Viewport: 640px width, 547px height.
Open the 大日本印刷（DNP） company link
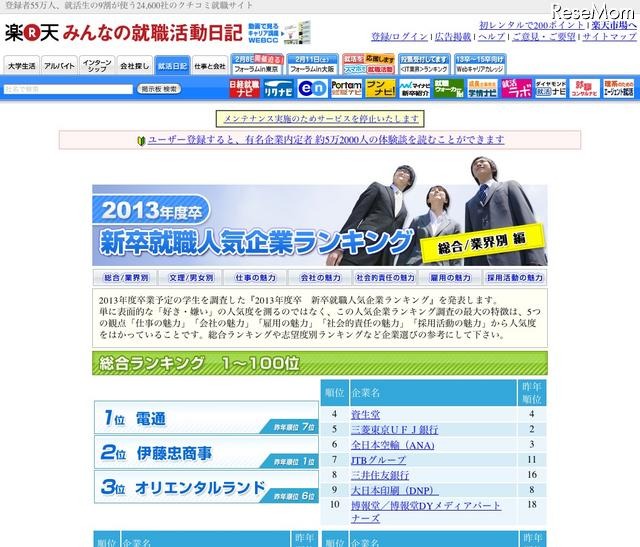(395, 490)
